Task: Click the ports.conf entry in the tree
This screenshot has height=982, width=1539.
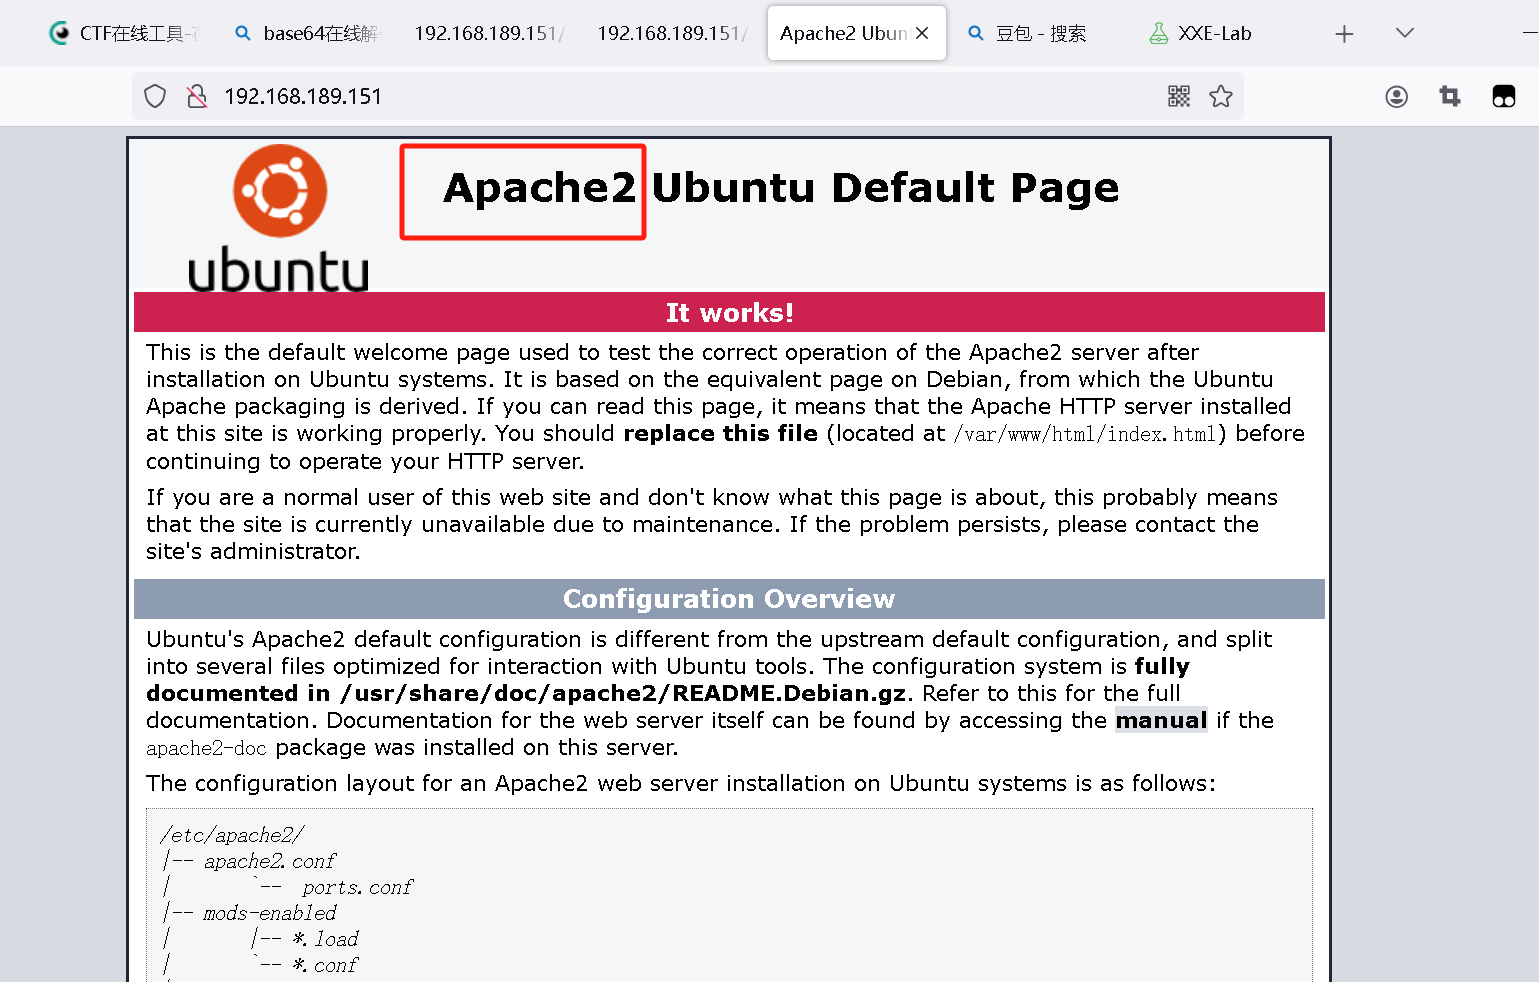Action: [x=357, y=887]
